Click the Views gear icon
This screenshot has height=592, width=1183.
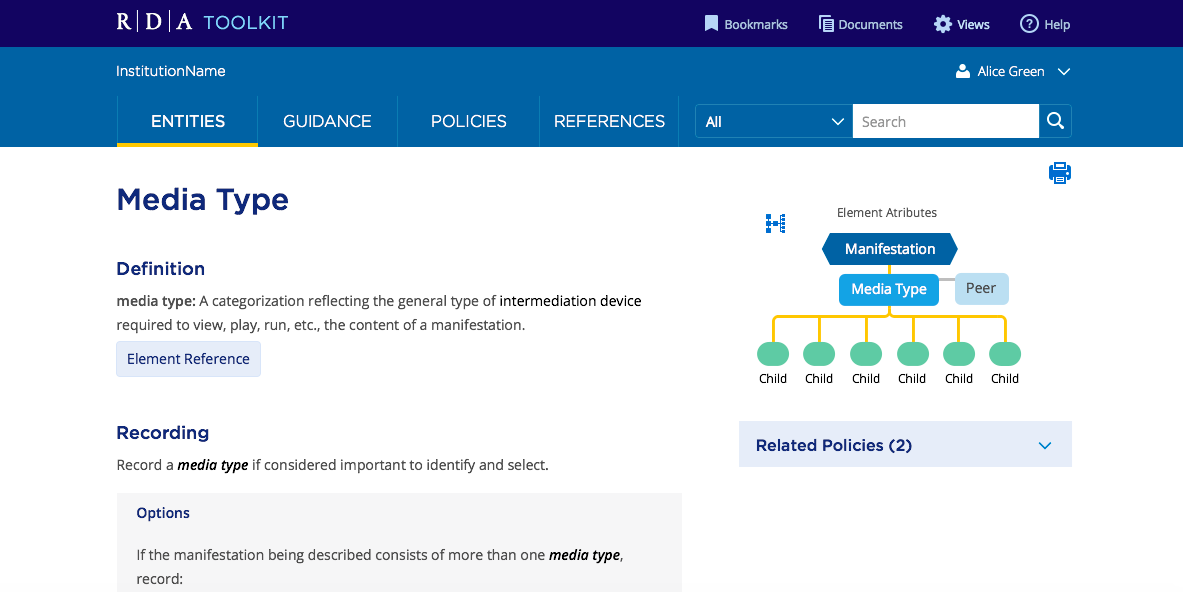coord(941,23)
